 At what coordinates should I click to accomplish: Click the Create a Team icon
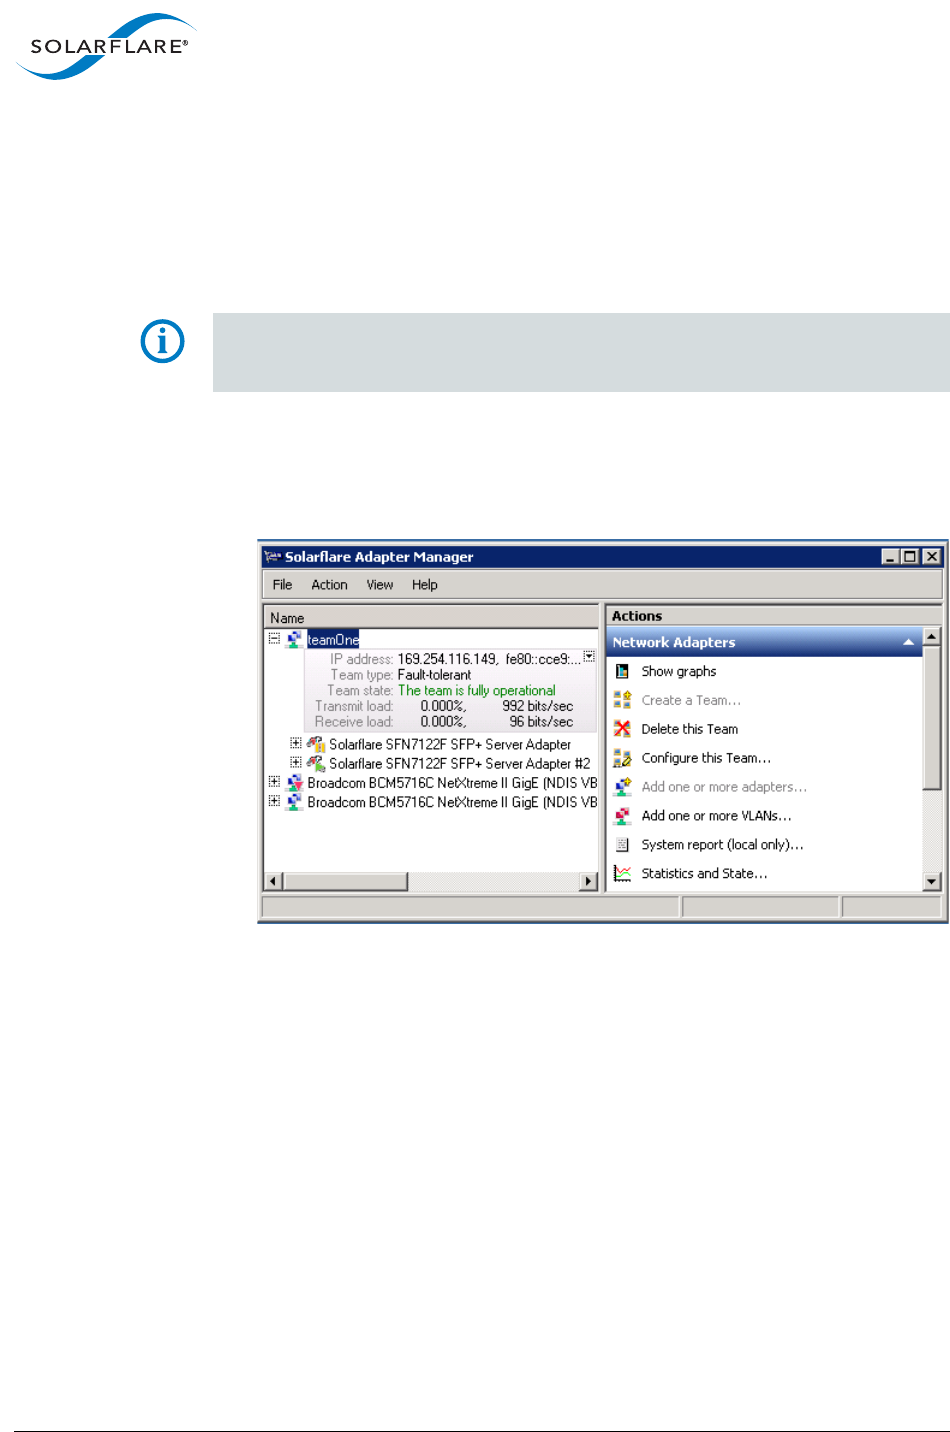pyautogui.click(x=622, y=700)
